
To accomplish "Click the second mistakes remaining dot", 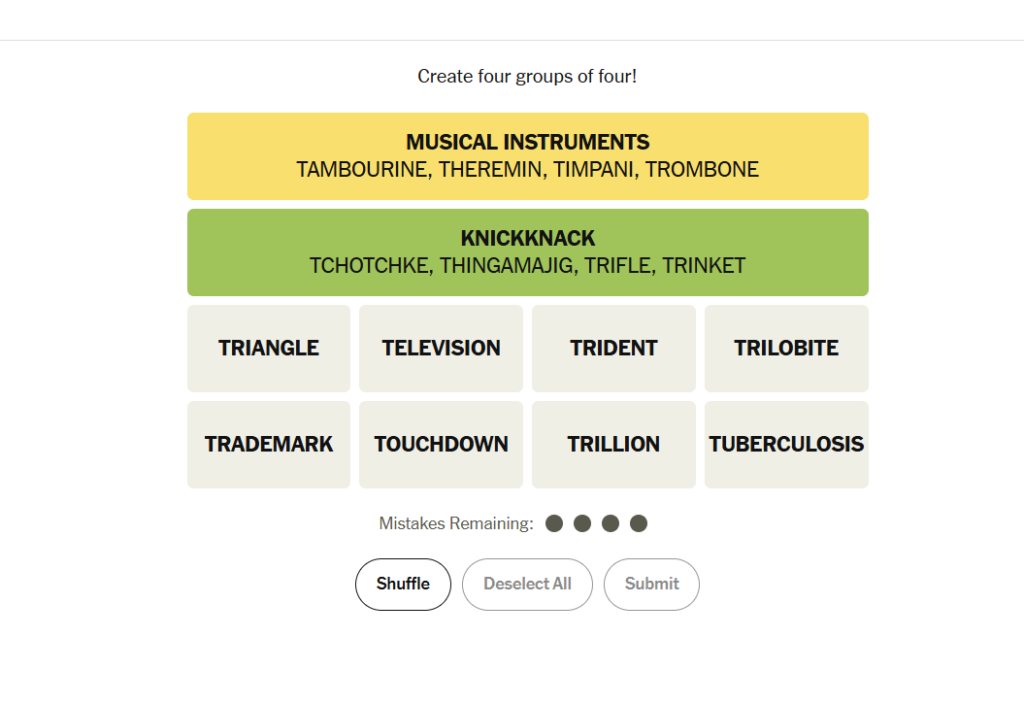I will [583, 523].
